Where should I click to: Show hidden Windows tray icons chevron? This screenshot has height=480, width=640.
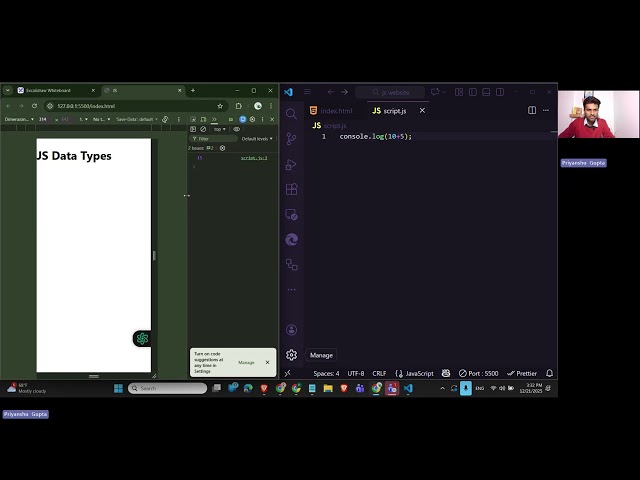coord(442,388)
